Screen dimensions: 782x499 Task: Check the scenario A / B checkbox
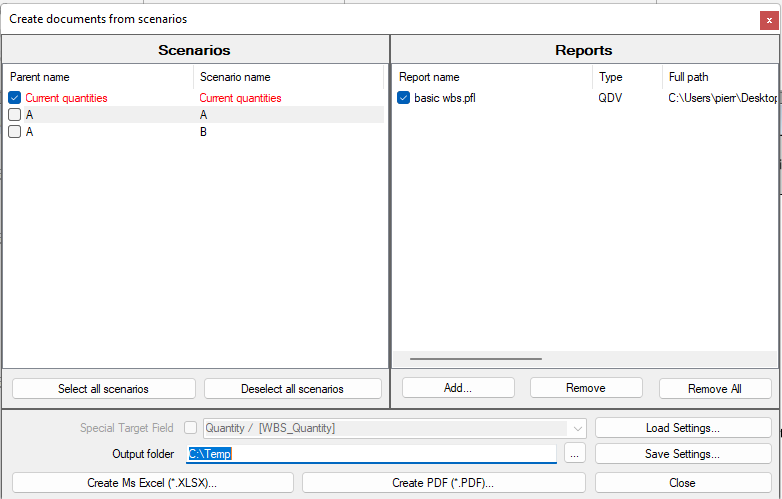[15, 131]
